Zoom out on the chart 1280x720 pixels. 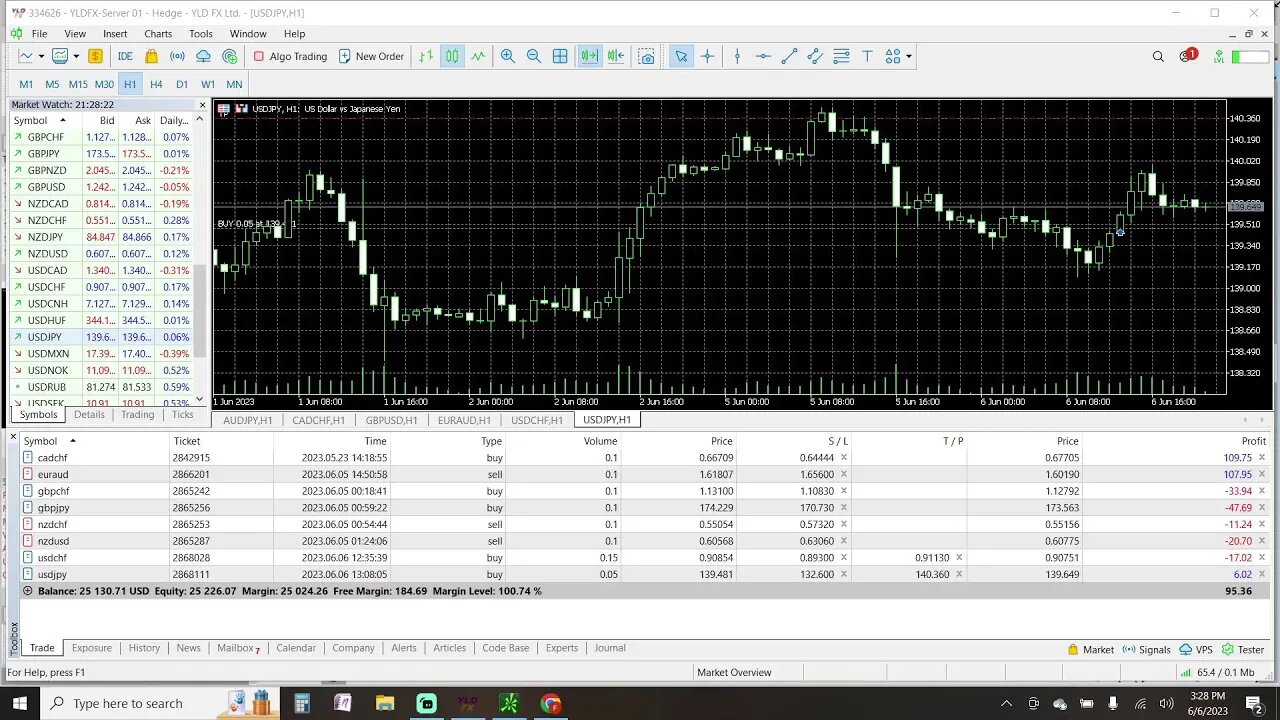point(534,56)
